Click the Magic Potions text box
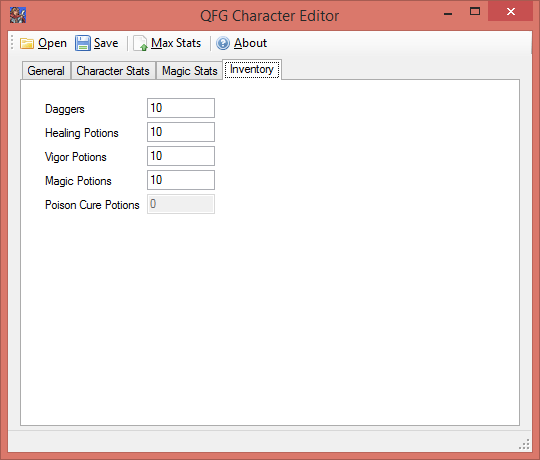This screenshot has height=460, width=540. point(181,180)
